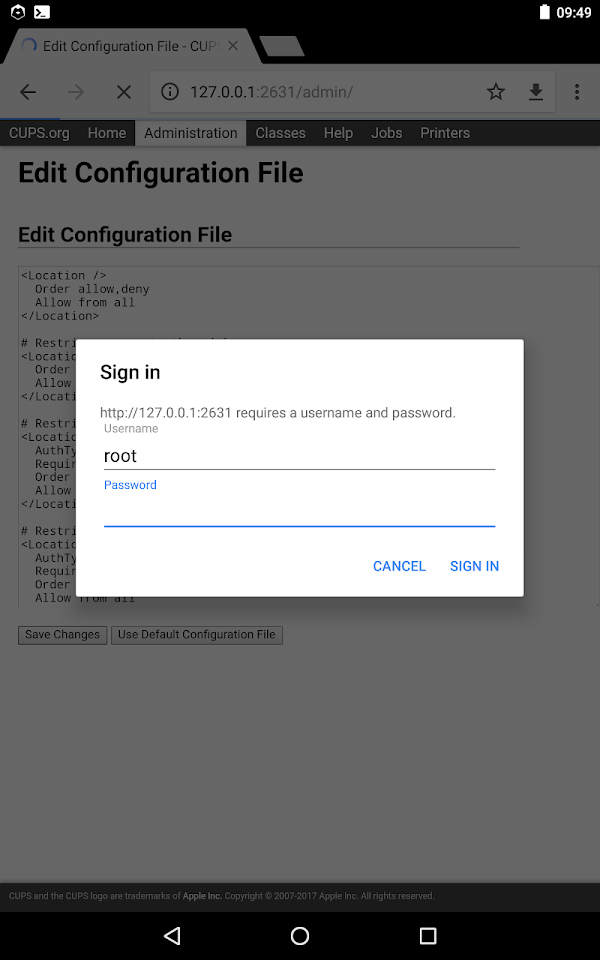Screen dimensions: 600x960
Task: Tap the Android back navigation button
Action: click(173, 935)
